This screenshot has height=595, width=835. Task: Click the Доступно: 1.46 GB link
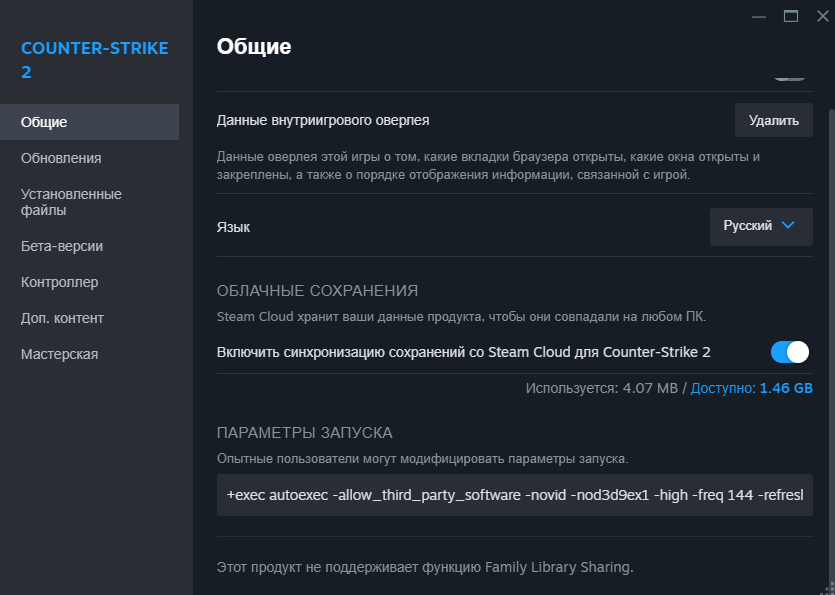(x=751, y=388)
